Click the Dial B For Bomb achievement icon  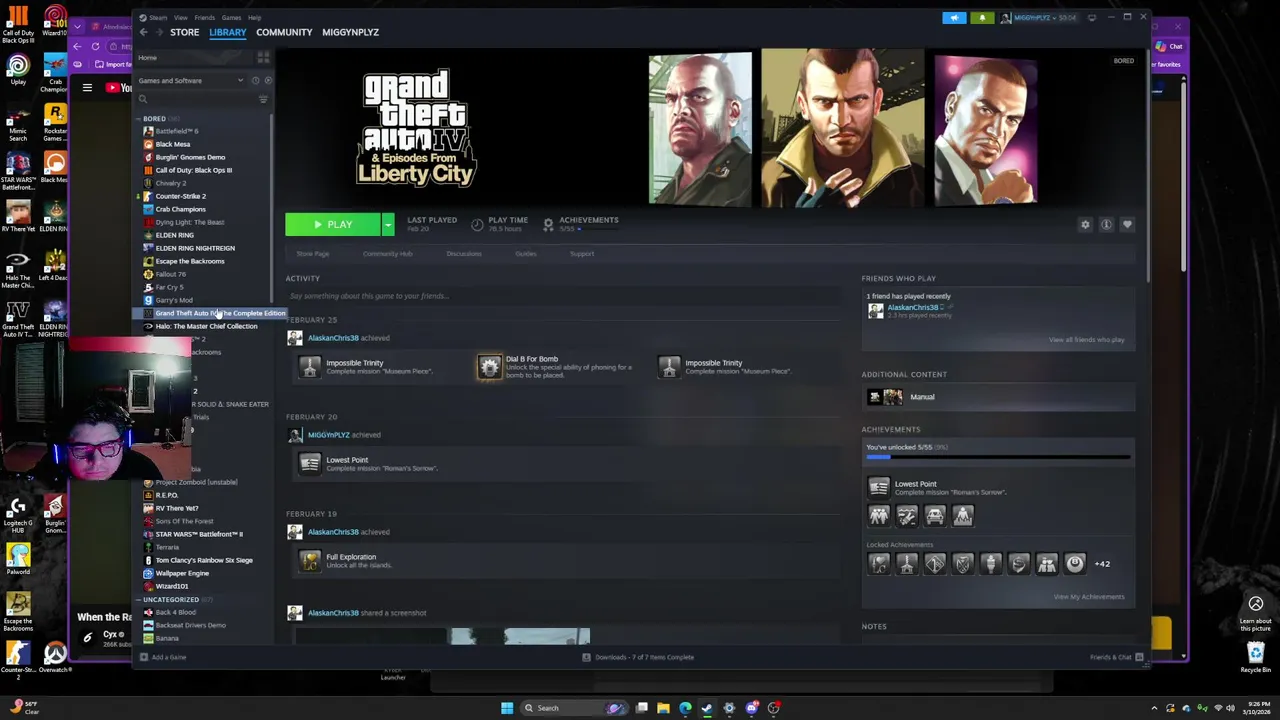[489, 367]
